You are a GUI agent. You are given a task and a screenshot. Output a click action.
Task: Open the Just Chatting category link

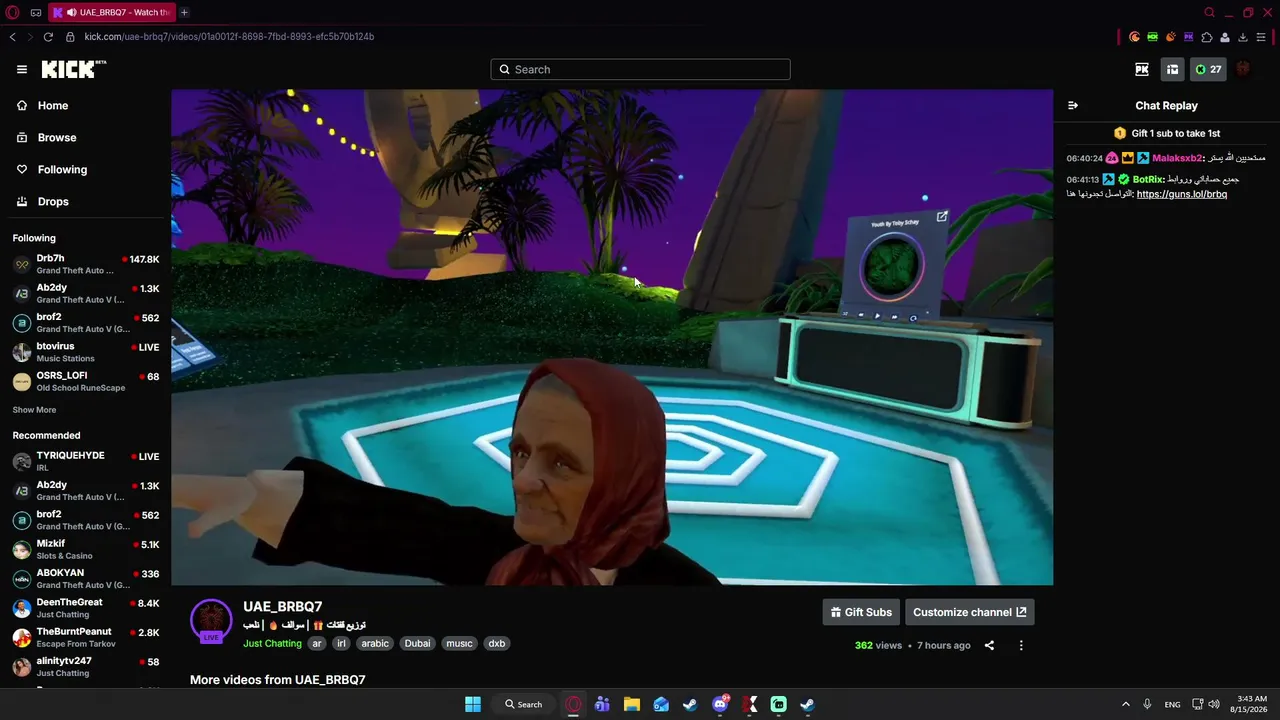point(272,643)
